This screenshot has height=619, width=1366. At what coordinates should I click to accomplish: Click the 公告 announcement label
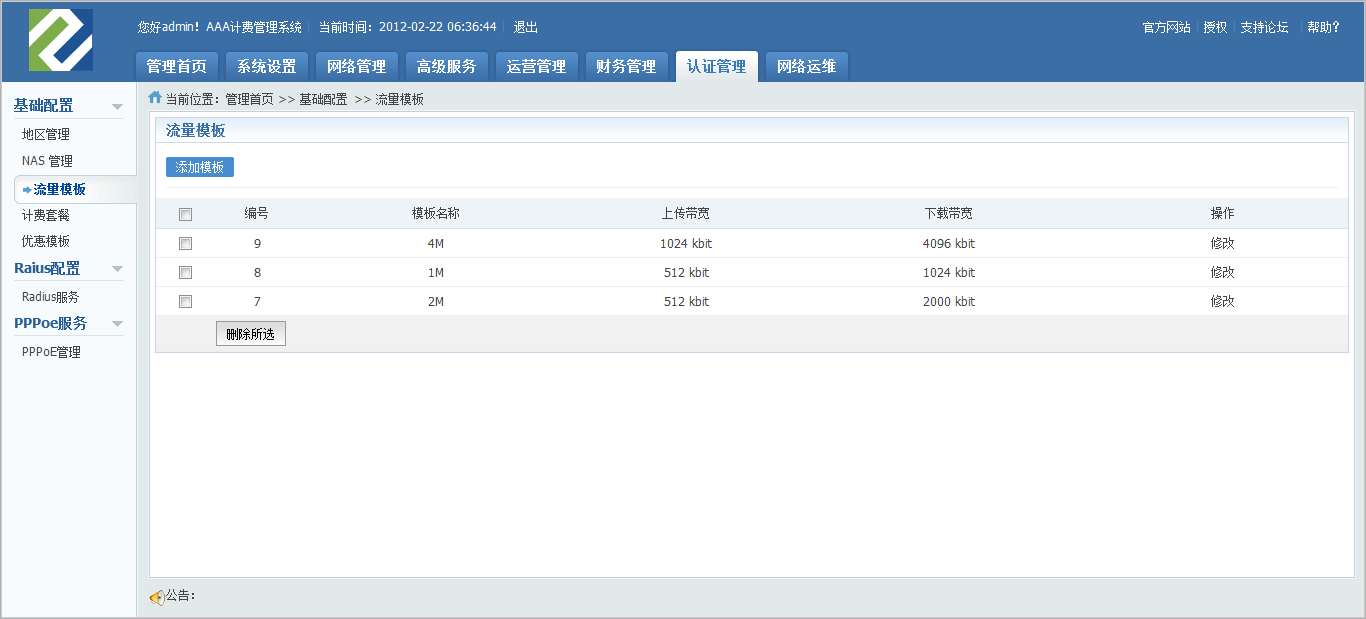tap(181, 595)
